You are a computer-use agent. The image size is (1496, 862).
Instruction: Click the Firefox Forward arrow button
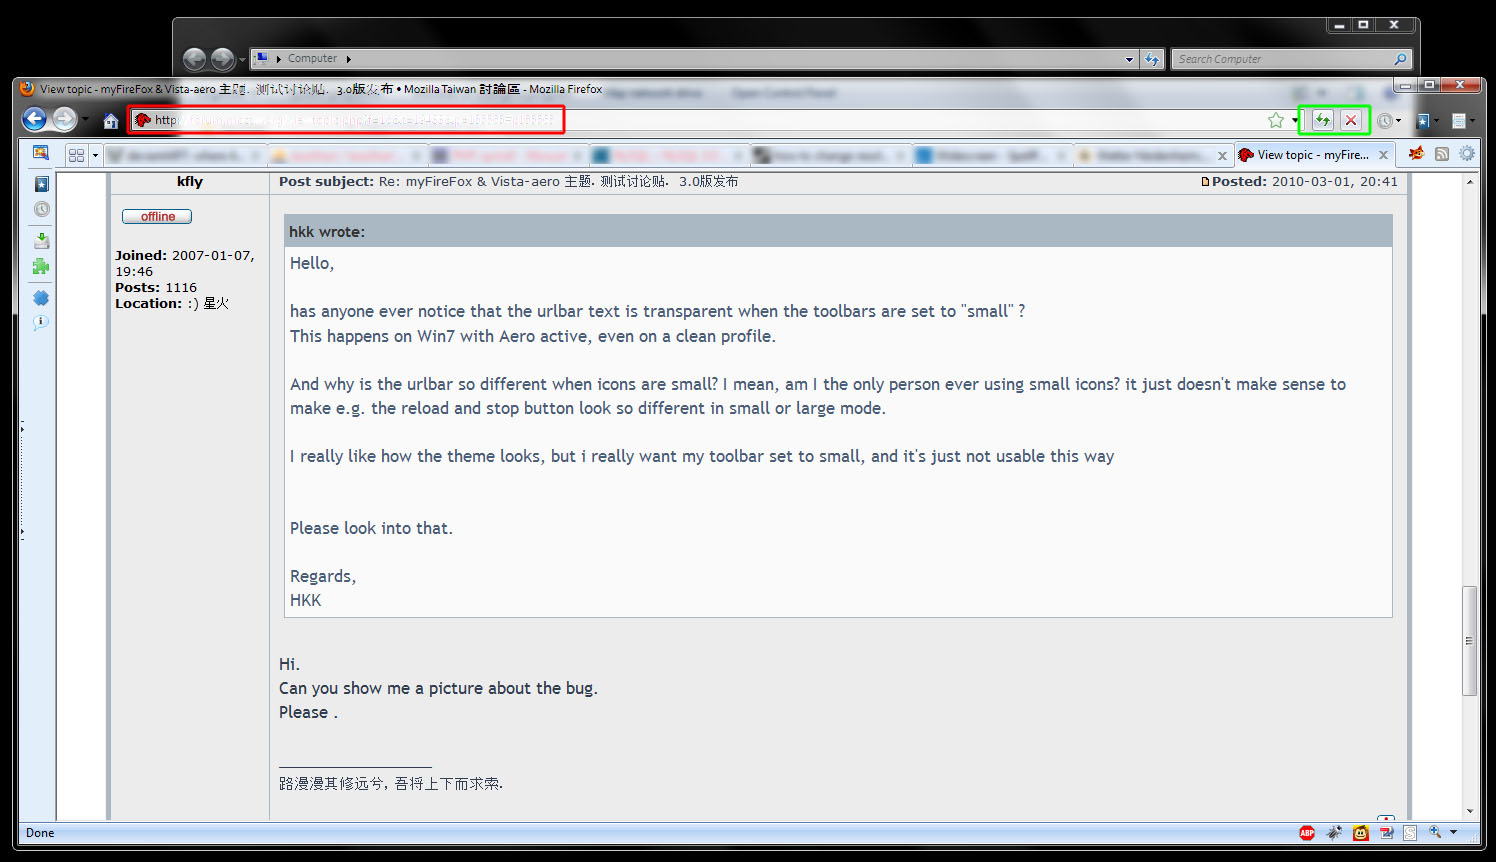(64, 119)
